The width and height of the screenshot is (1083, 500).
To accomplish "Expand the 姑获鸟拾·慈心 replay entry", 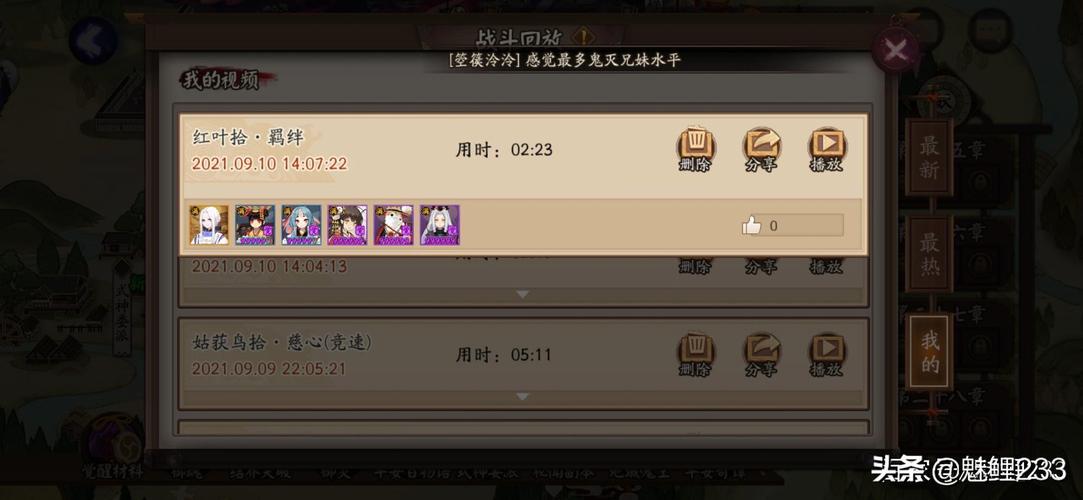I will [523, 397].
